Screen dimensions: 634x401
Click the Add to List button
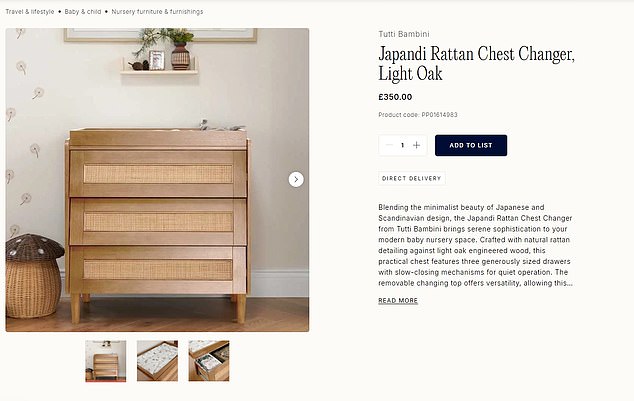(470, 145)
